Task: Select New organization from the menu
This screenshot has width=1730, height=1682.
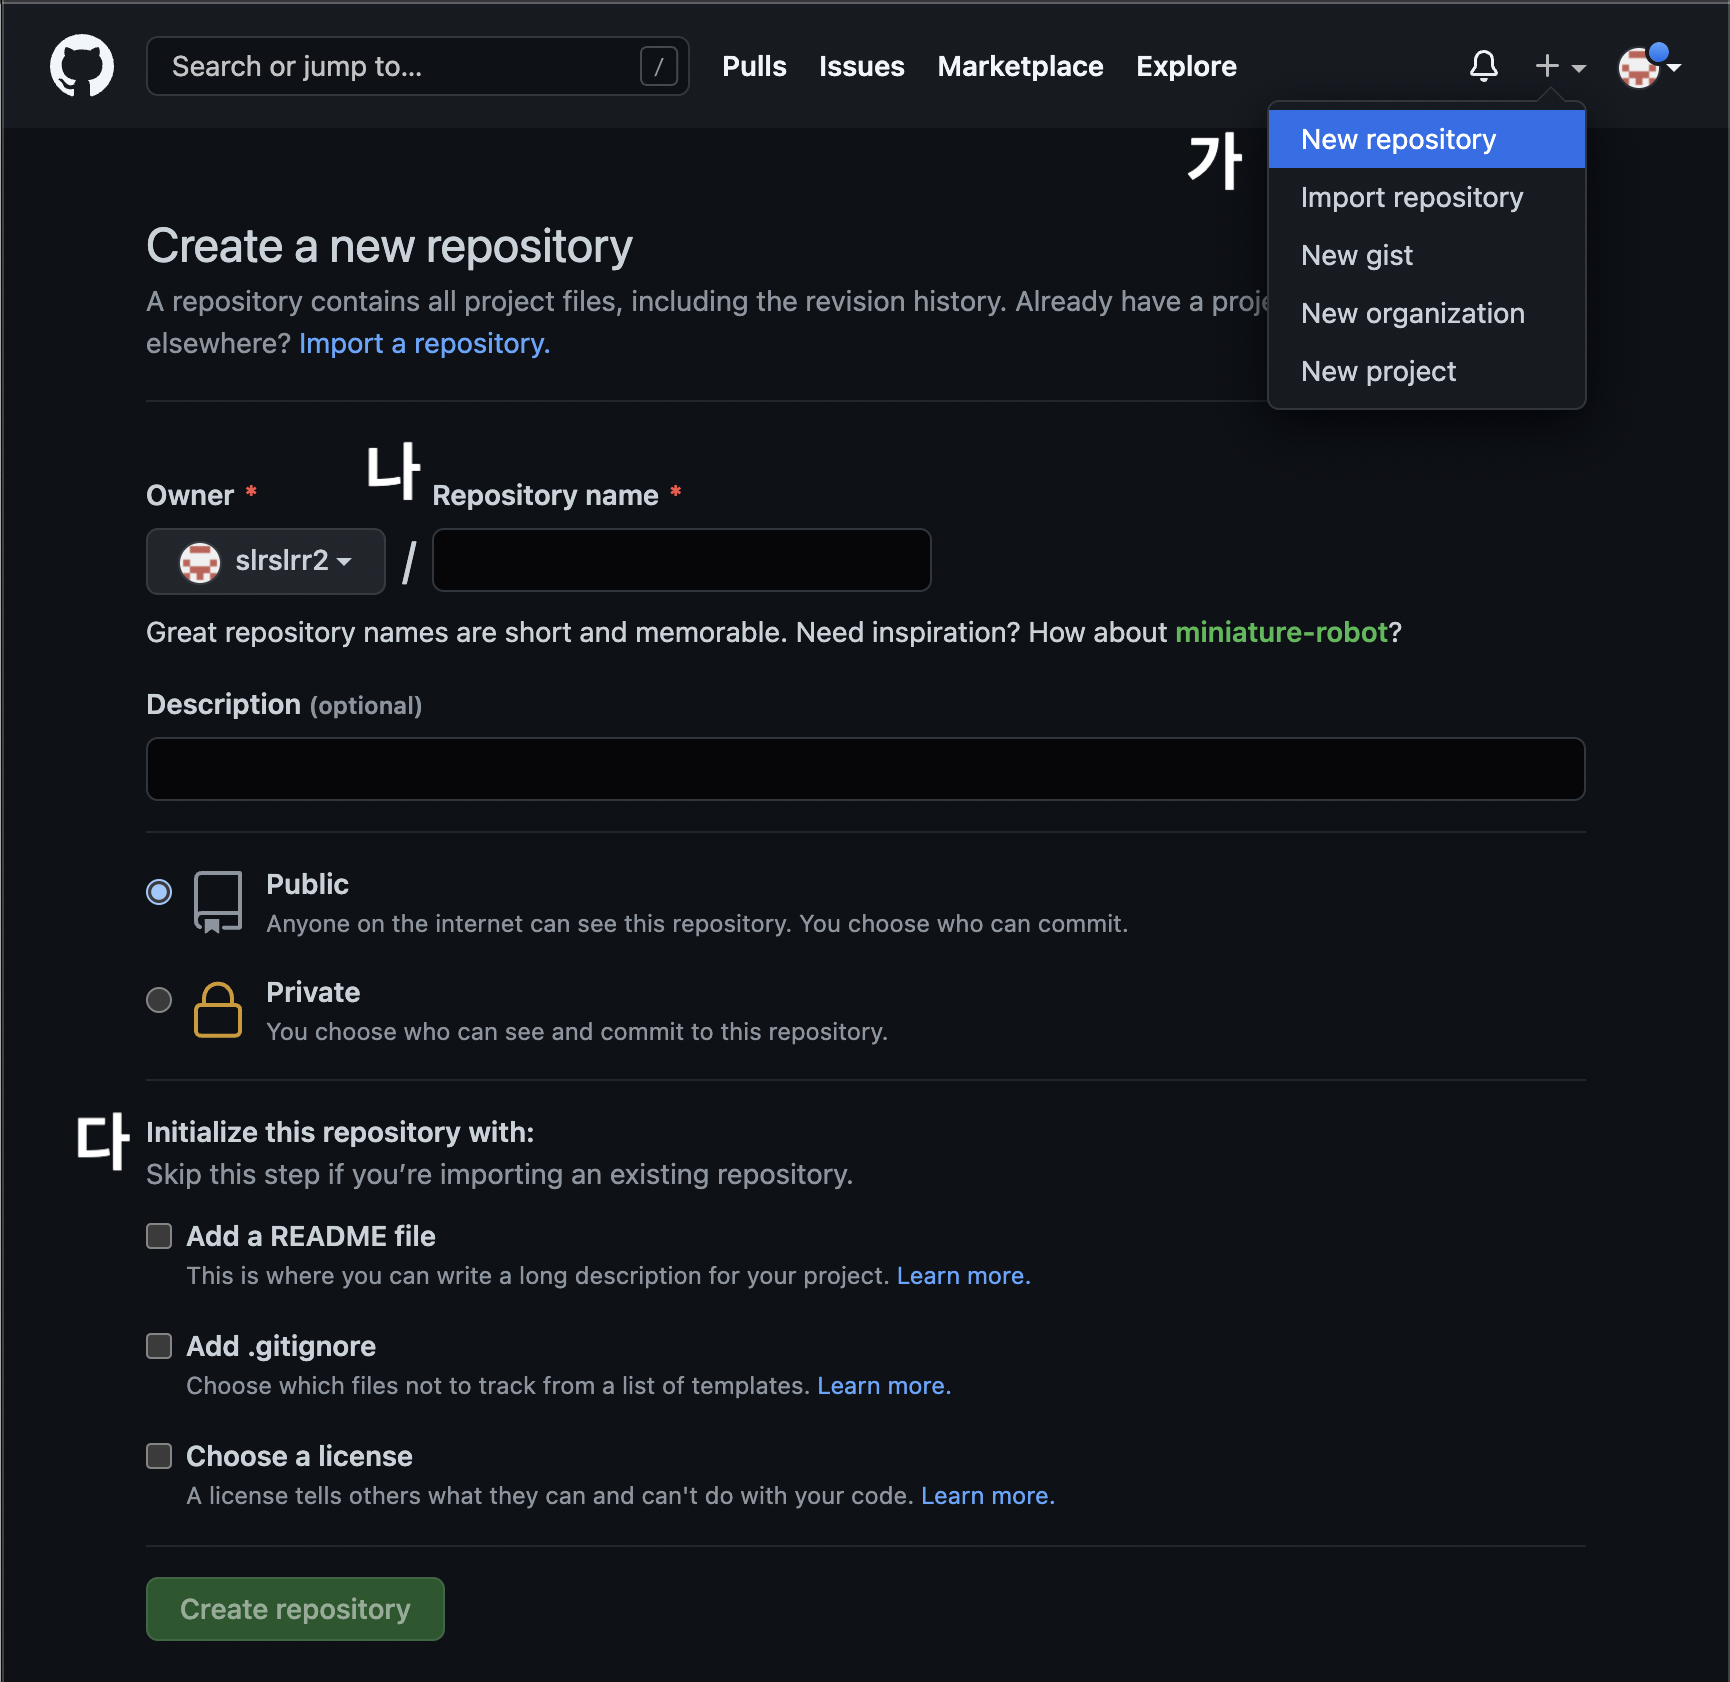Action: pos(1427,313)
